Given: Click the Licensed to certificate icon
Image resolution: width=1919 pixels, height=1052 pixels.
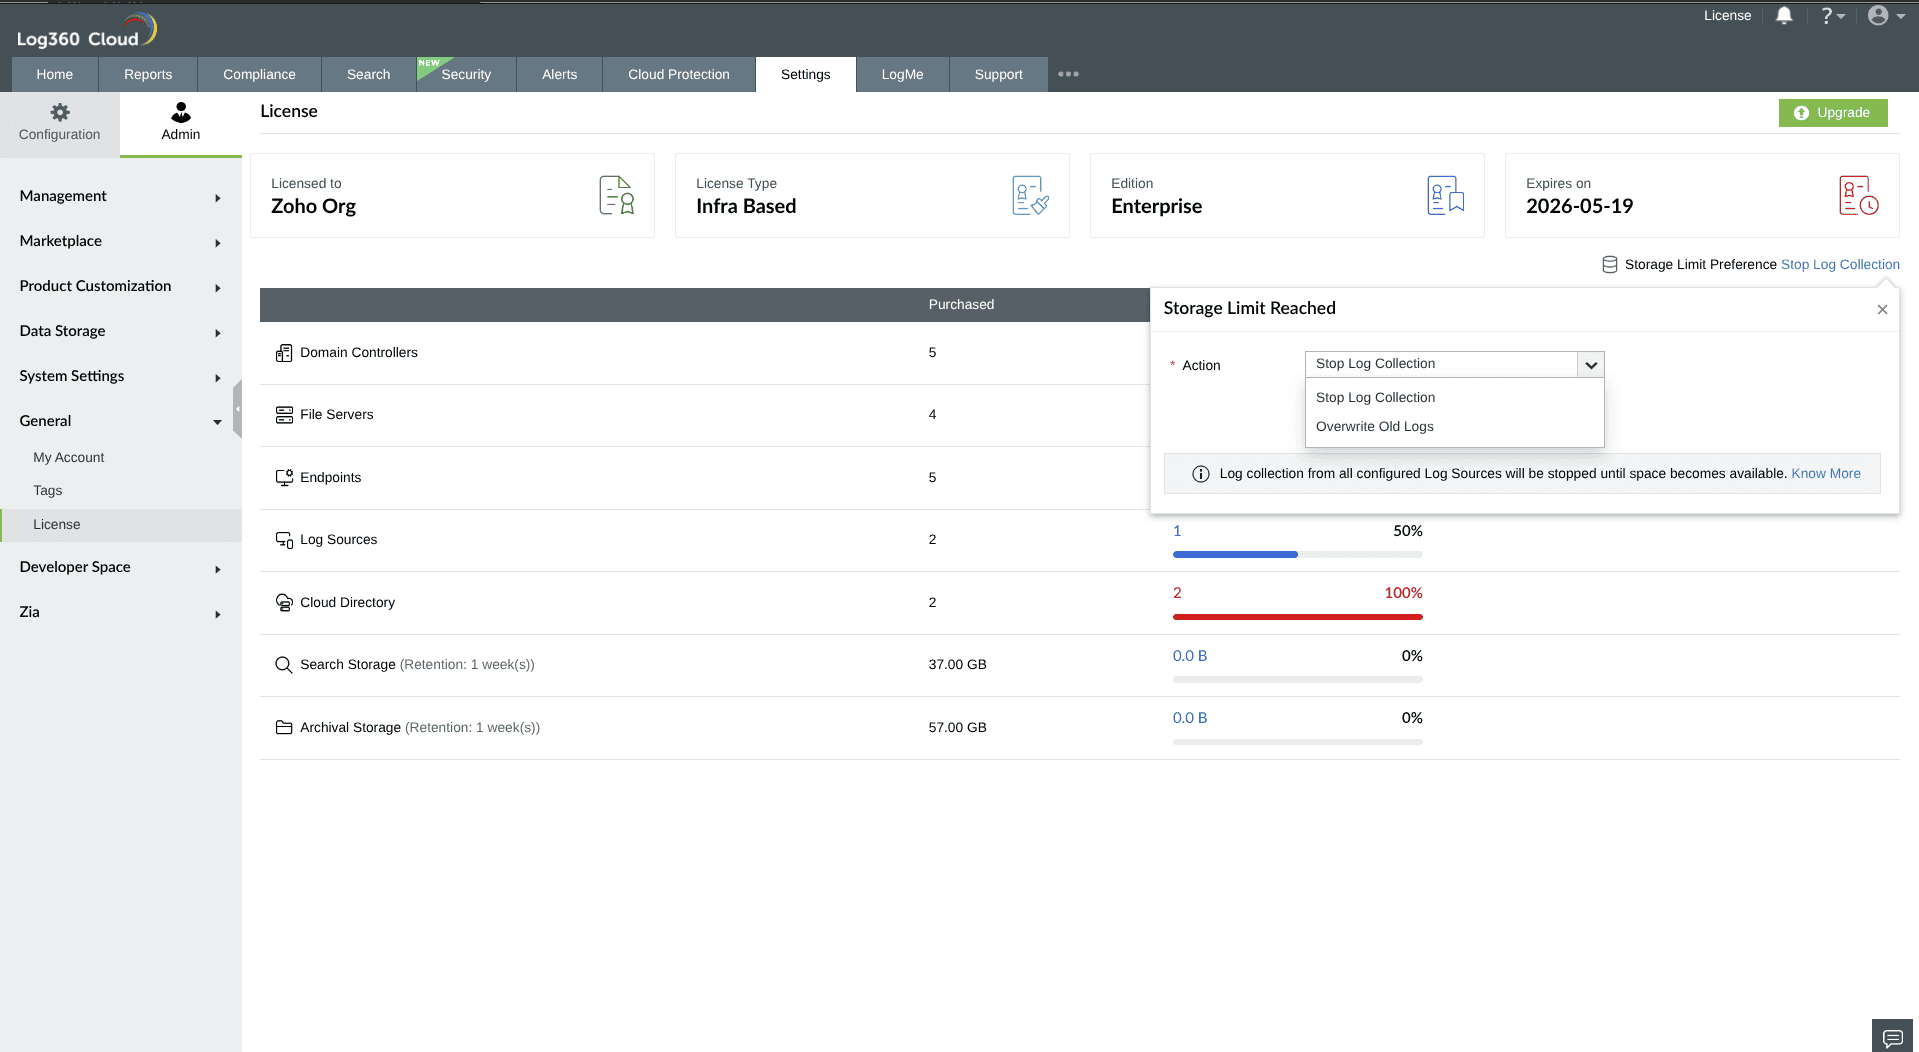Looking at the screenshot, I should [616, 195].
